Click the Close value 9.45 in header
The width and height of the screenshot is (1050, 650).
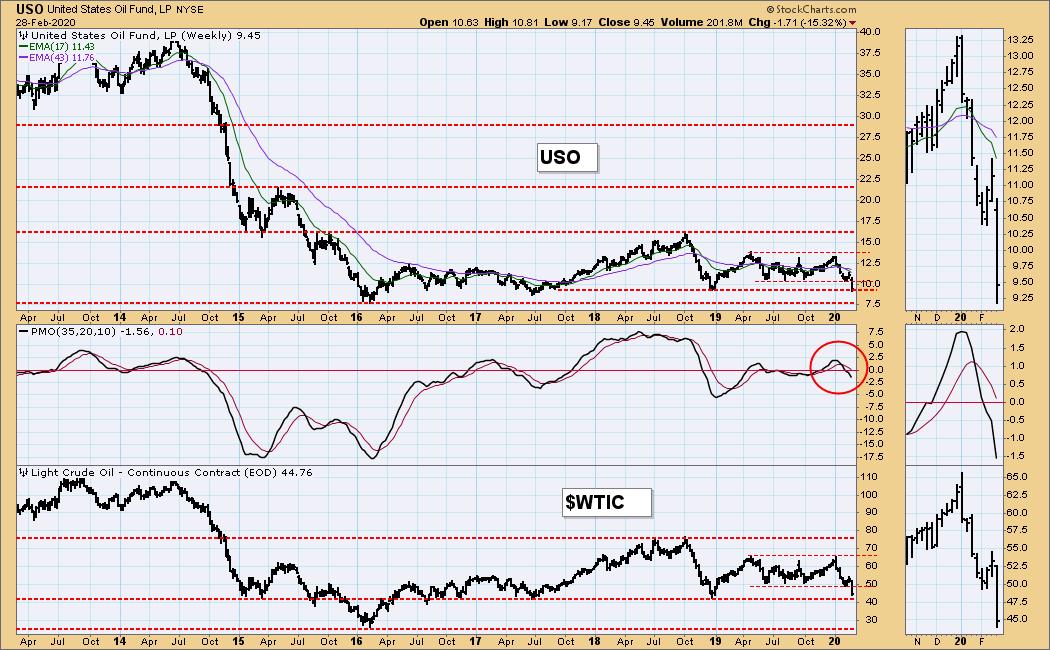coord(644,22)
